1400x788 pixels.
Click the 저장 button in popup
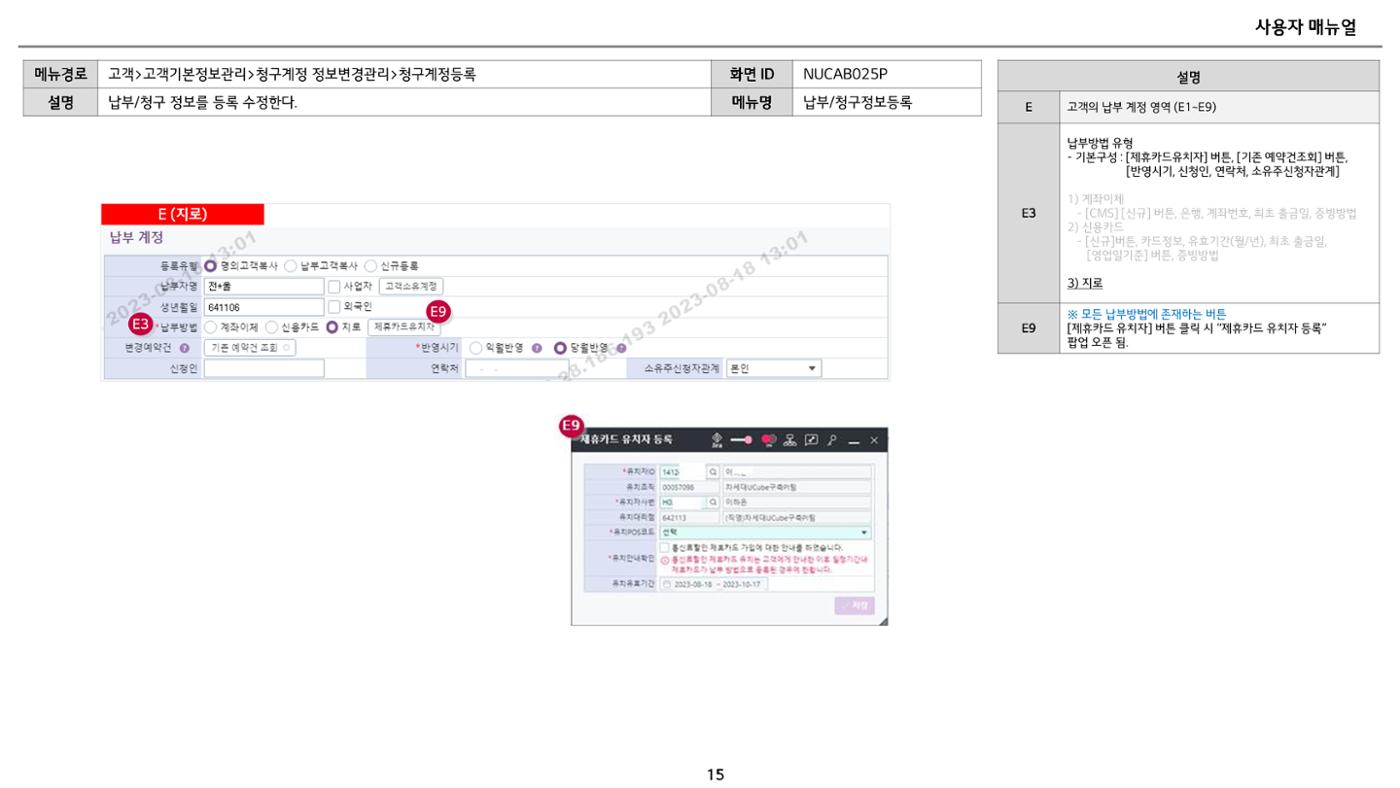pyautogui.click(x=855, y=605)
